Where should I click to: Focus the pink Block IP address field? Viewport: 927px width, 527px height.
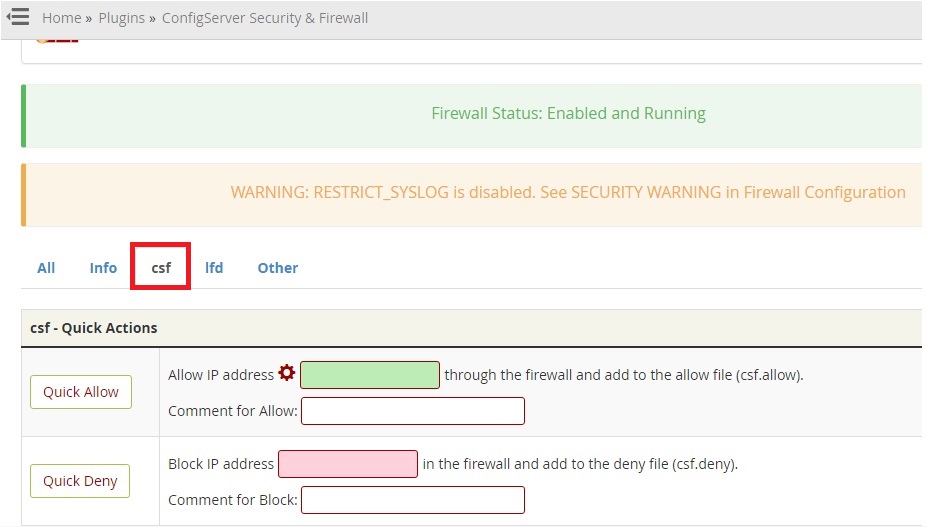click(348, 464)
